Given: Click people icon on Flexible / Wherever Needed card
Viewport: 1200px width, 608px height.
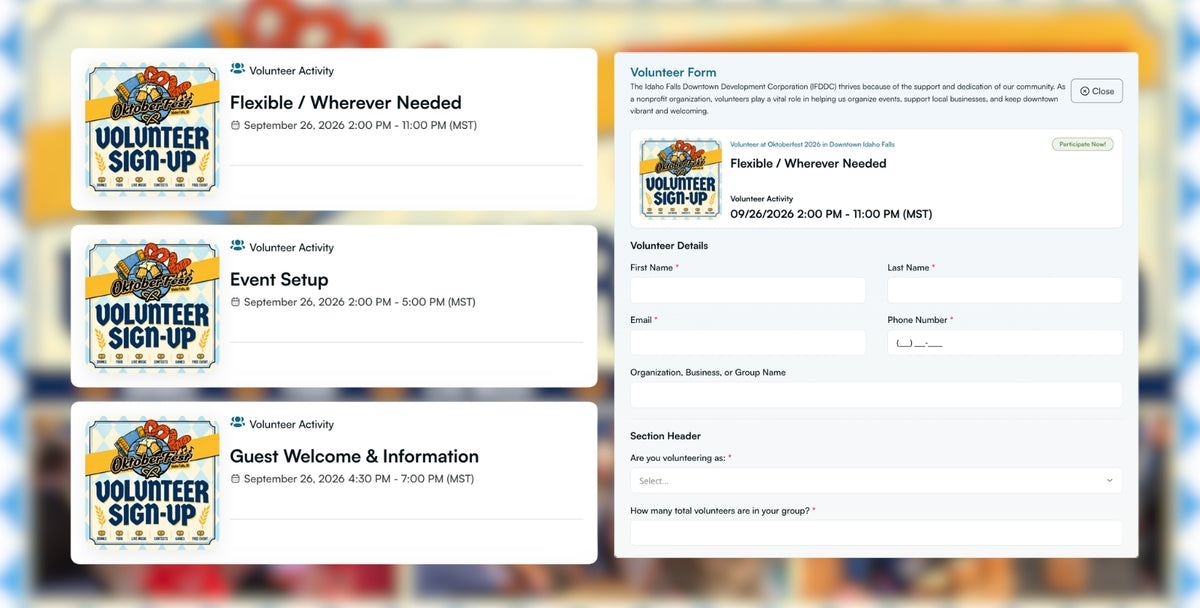Looking at the screenshot, I should point(237,70).
